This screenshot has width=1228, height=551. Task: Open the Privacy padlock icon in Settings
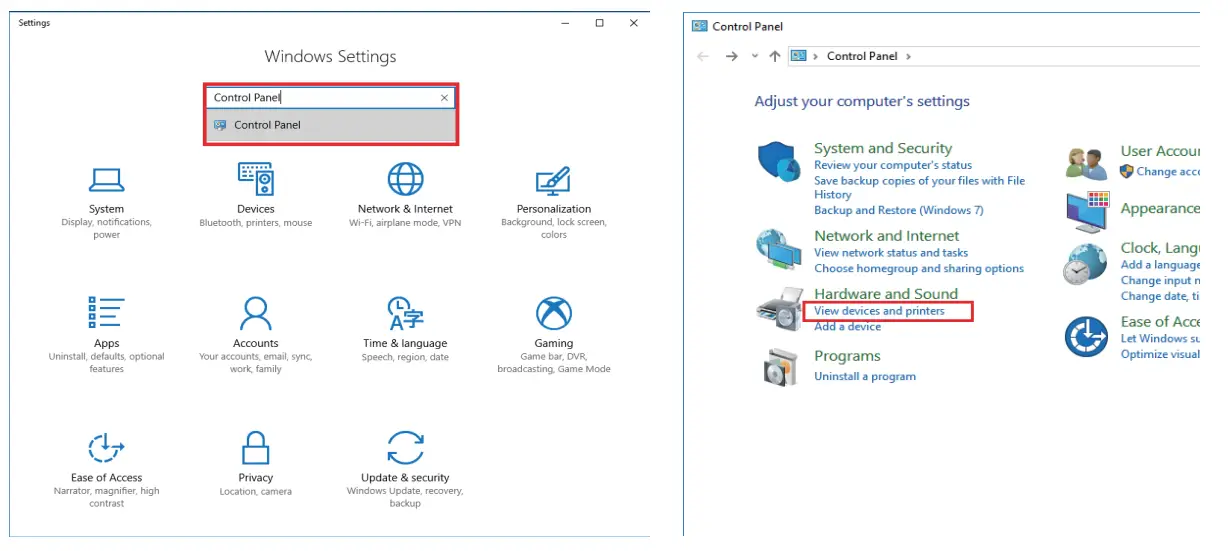click(256, 447)
